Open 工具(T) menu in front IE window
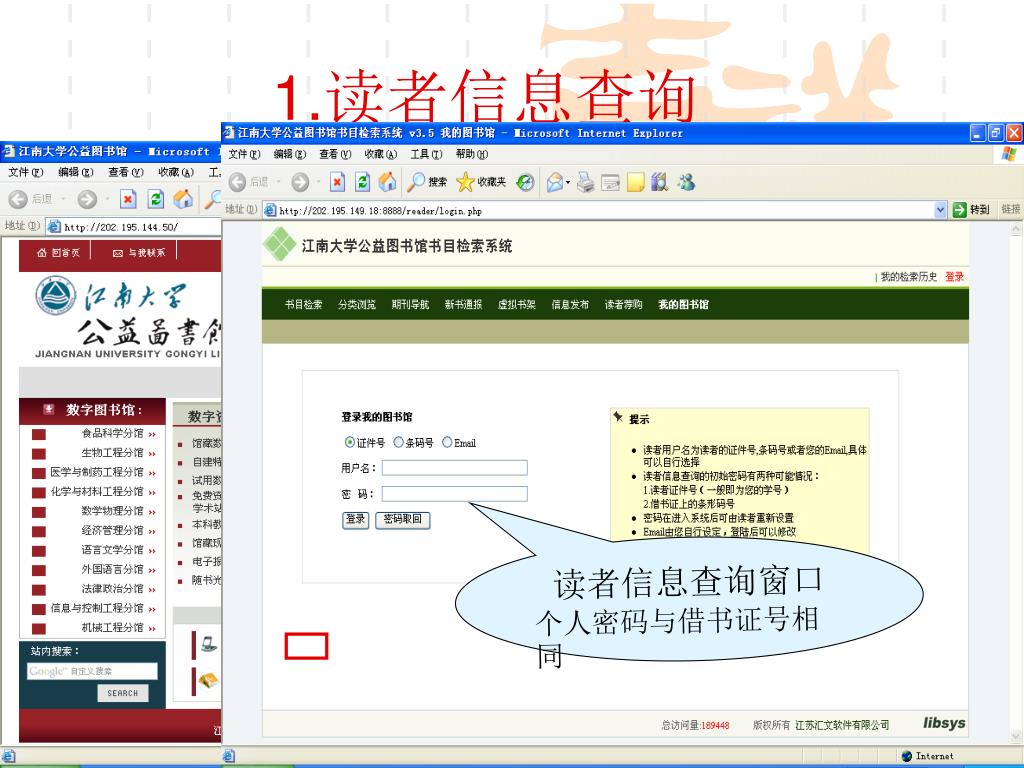Screen dimensions: 1024x768 point(426,154)
